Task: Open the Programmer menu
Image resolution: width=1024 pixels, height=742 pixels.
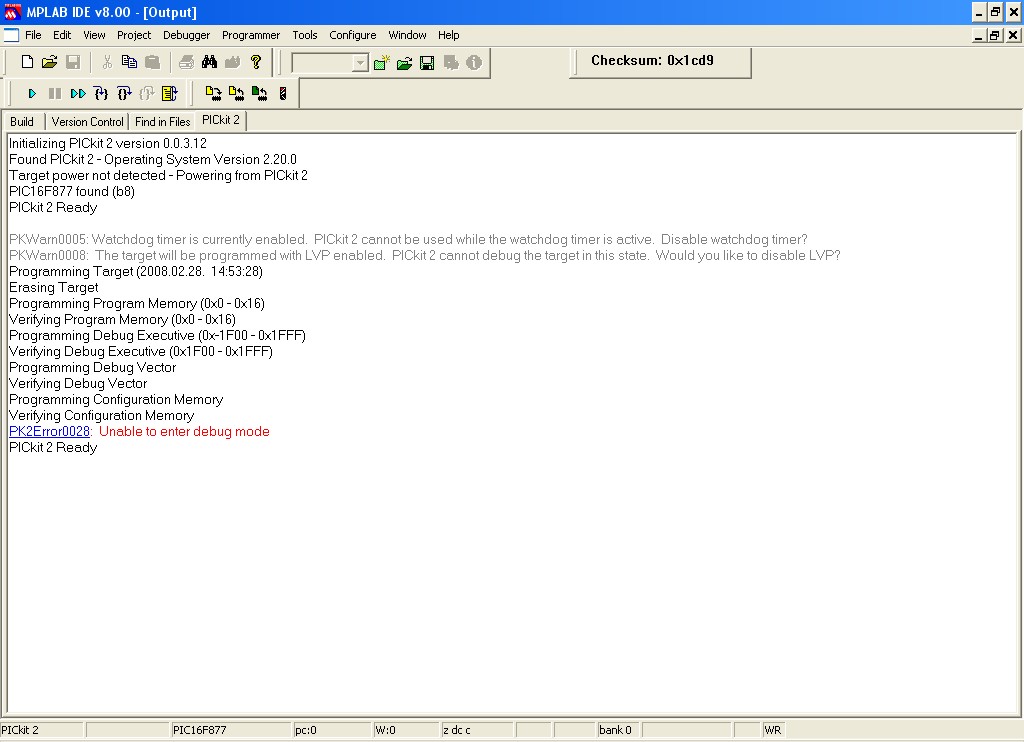Action: click(251, 35)
